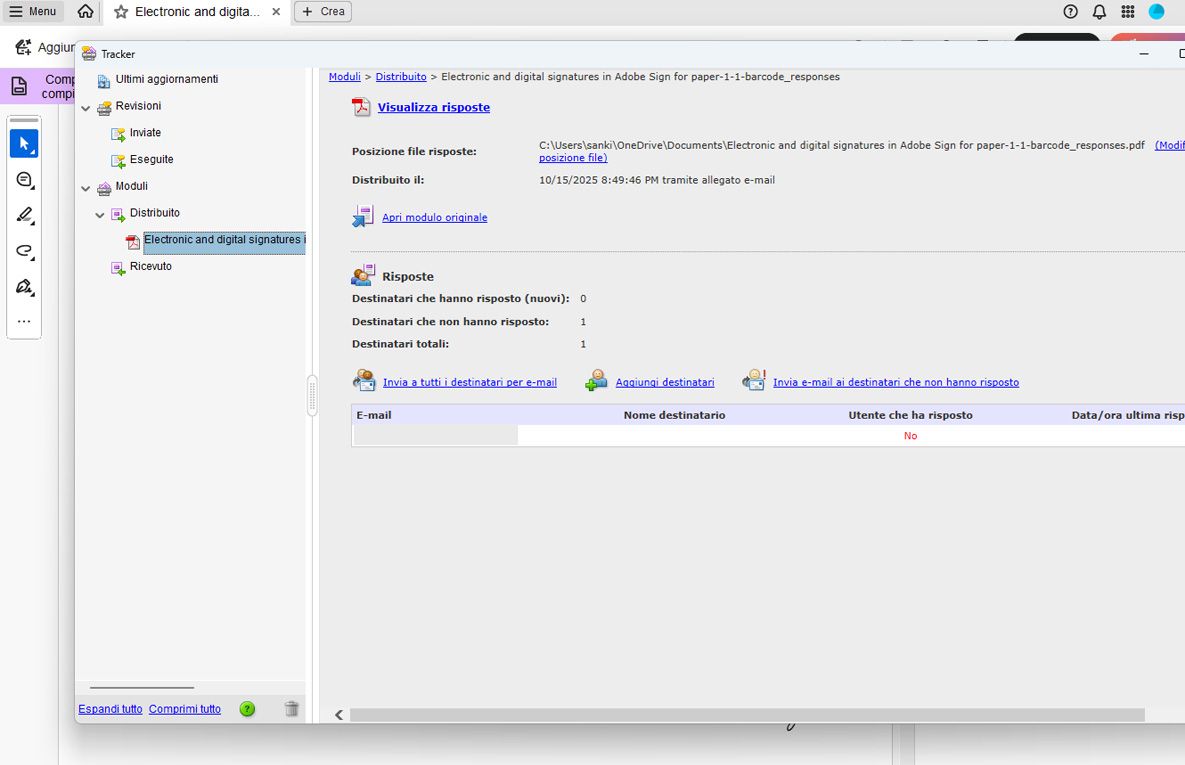Click the horizontal scrollbar in Tracker

[747, 715]
